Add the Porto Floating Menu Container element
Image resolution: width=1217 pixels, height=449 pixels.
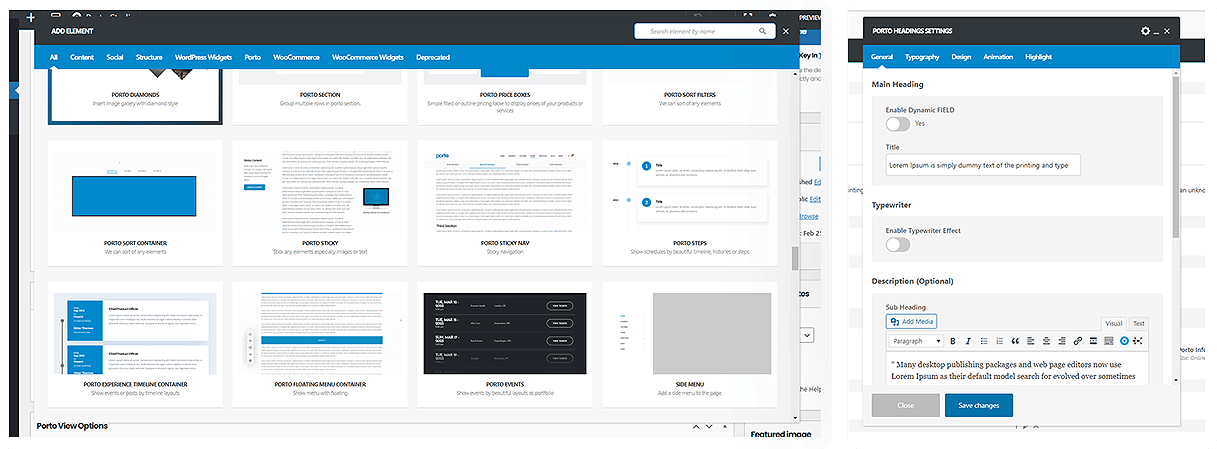(x=320, y=344)
